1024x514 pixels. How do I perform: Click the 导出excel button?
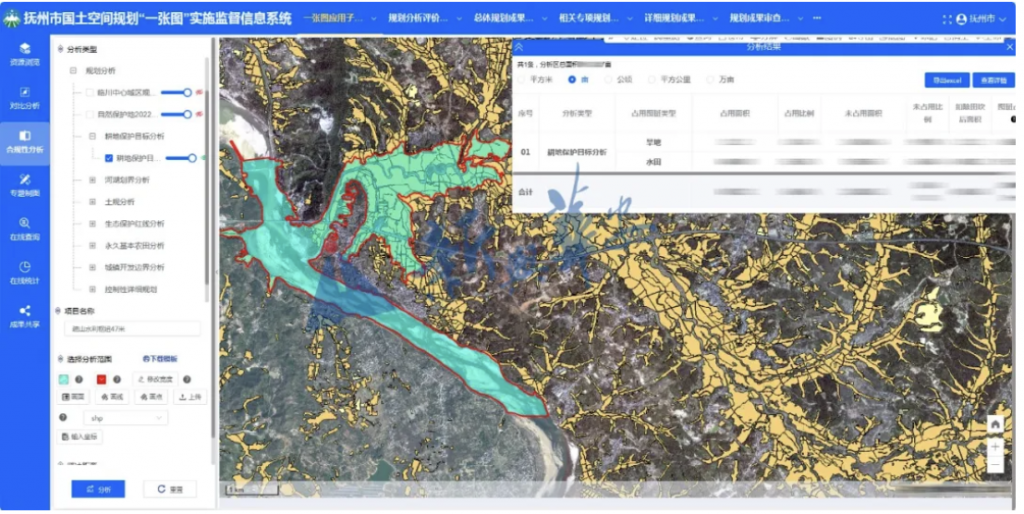point(946,79)
